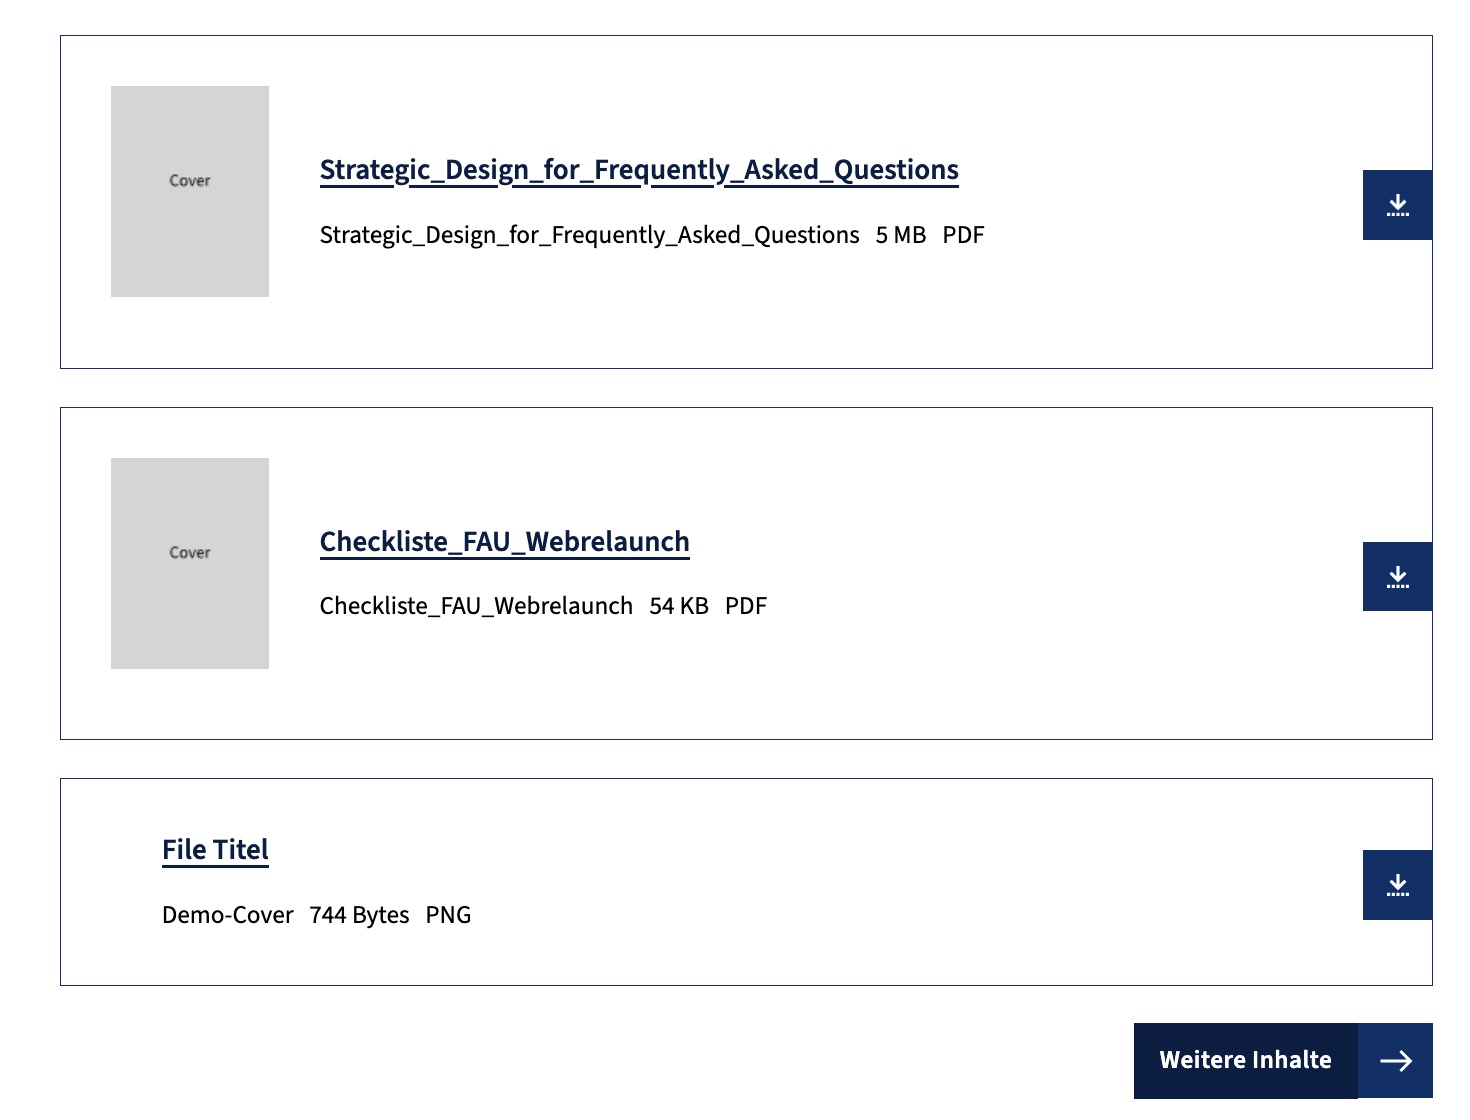Download the File Titel PNG via icon

point(1397,885)
